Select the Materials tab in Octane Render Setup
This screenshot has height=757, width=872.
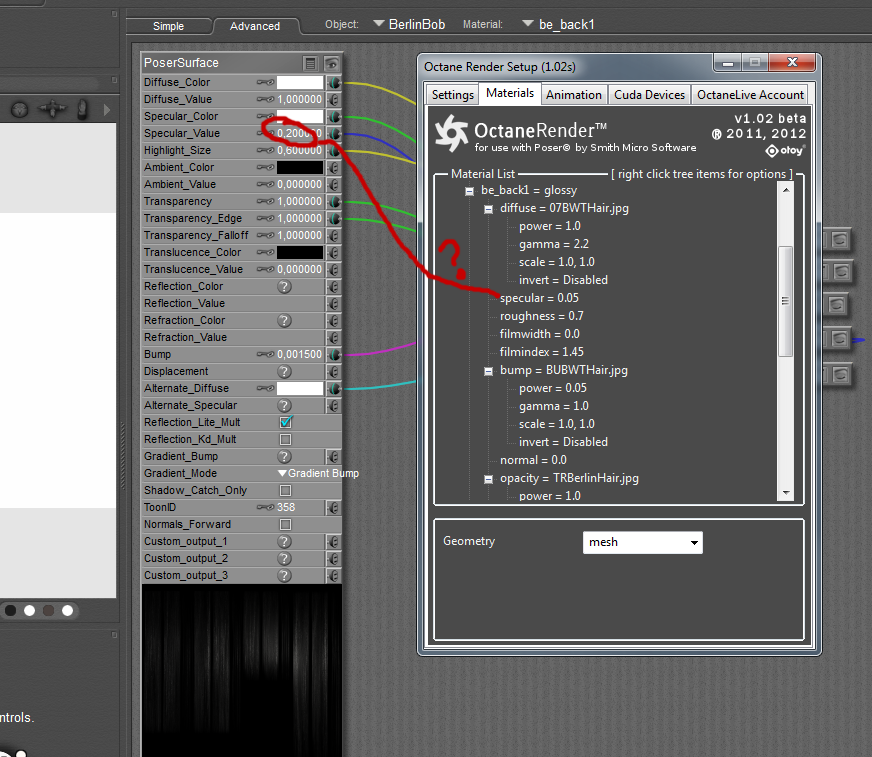[510, 93]
